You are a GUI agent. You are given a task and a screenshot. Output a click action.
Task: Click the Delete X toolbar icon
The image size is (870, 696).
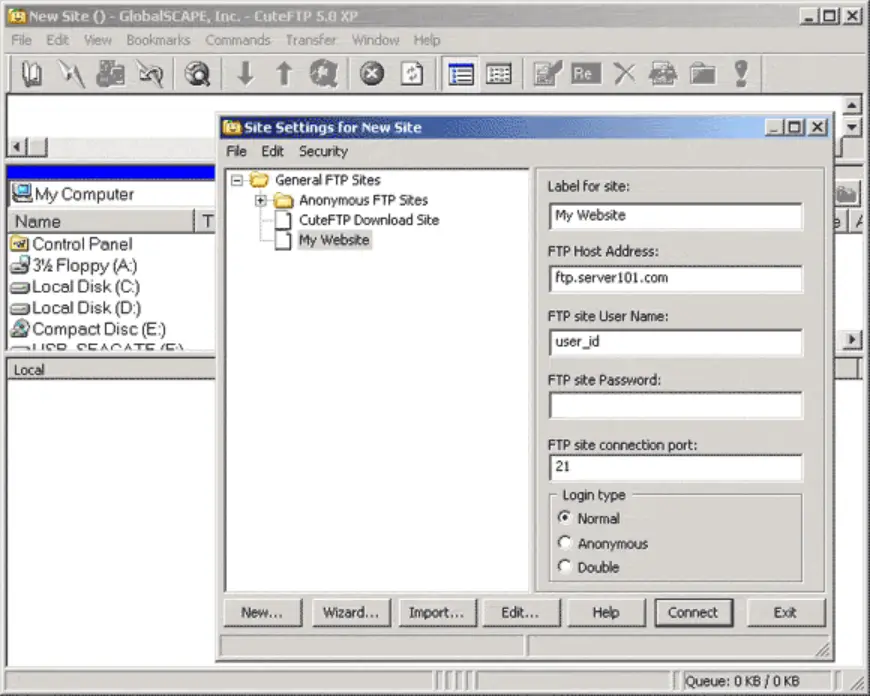pyautogui.click(x=624, y=74)
